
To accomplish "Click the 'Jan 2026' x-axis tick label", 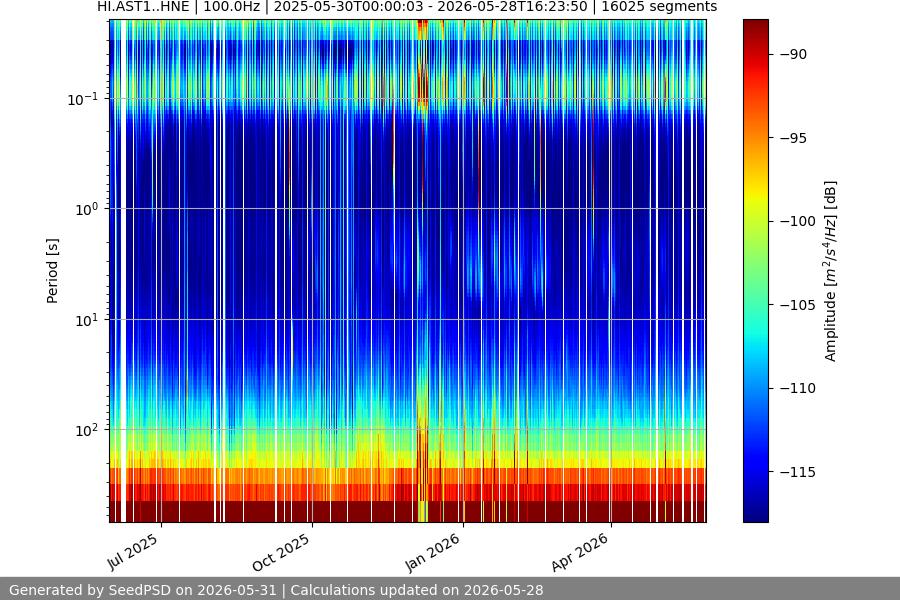I will pyautogui.click(x=433, y=552).
